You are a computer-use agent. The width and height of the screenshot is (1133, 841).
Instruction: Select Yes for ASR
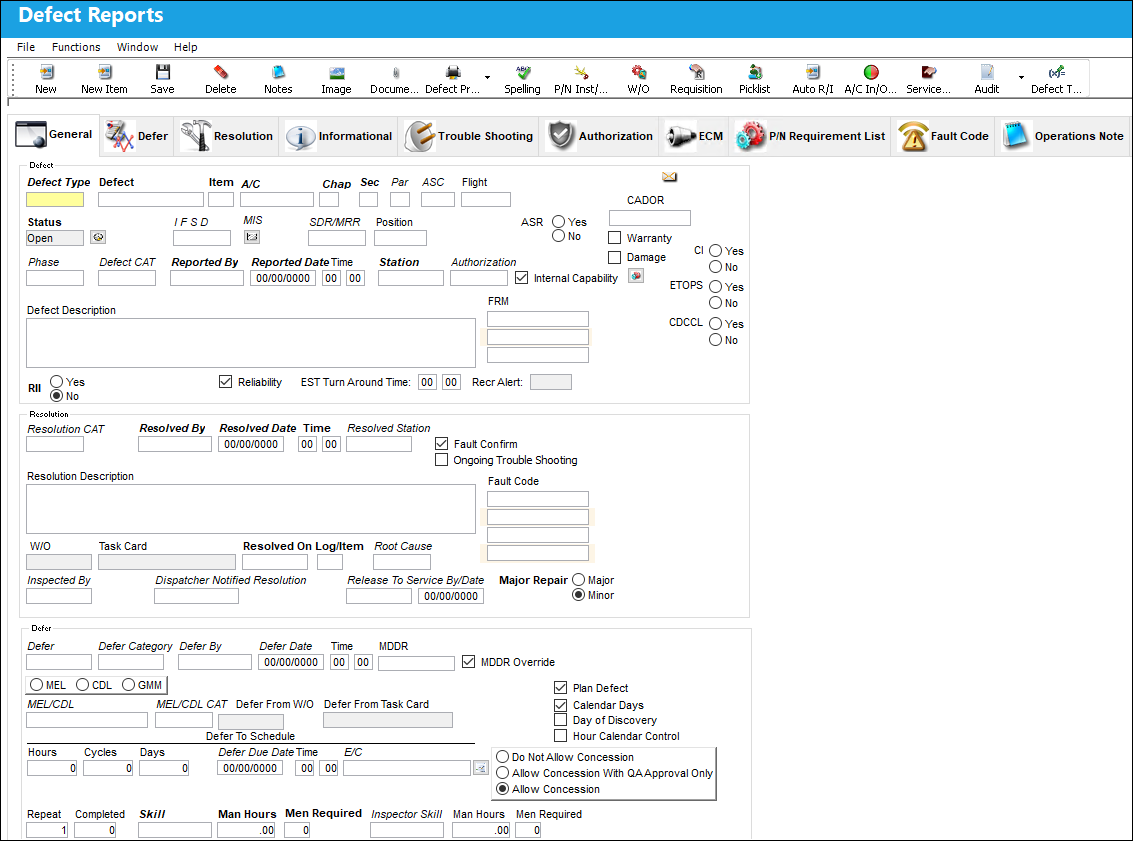tap(559, 222)
